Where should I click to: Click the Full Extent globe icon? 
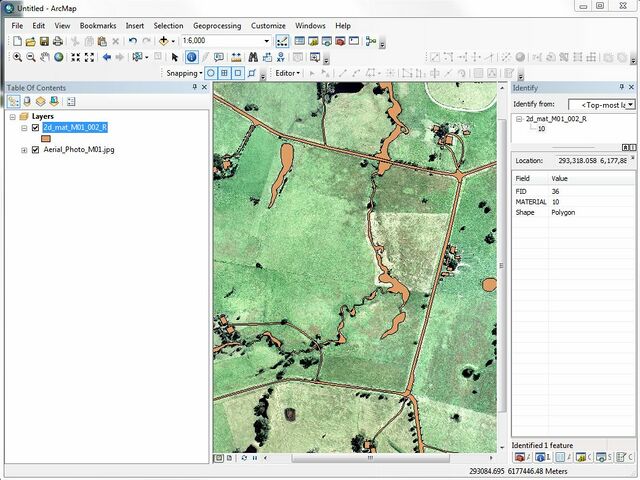[59, 57]
